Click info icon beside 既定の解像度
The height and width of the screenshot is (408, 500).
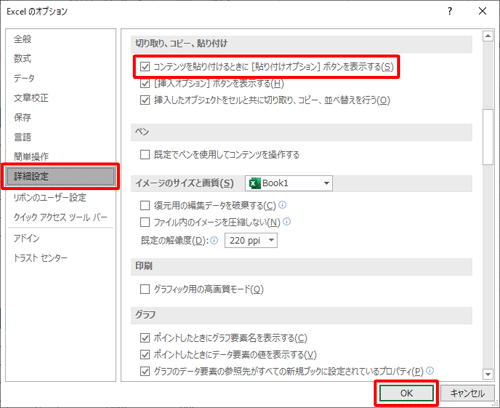pos(214,240)
